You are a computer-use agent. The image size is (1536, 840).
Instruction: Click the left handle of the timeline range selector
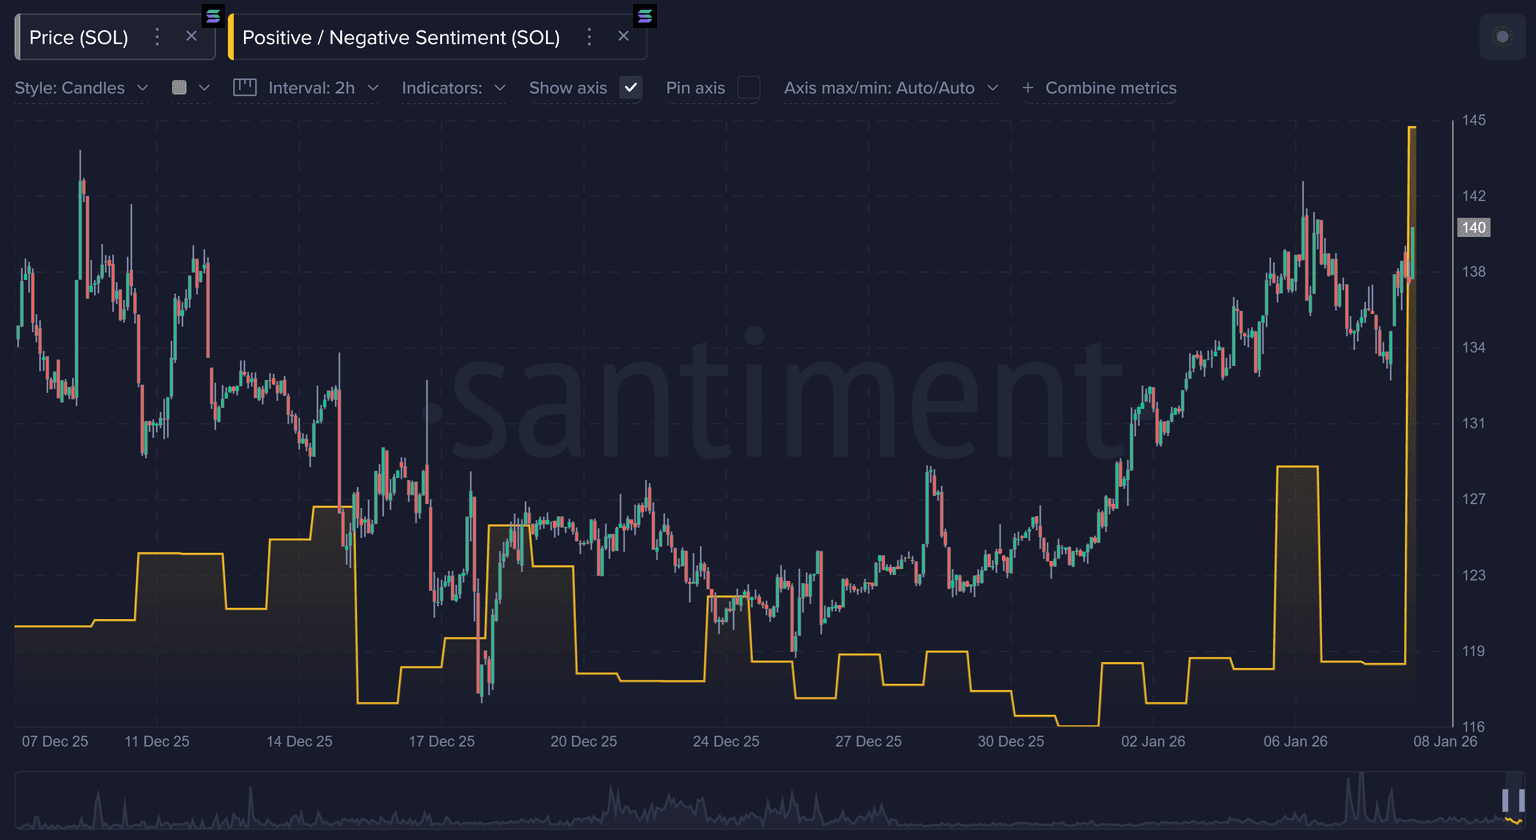pyautogui.click(x=1506, y=799)
